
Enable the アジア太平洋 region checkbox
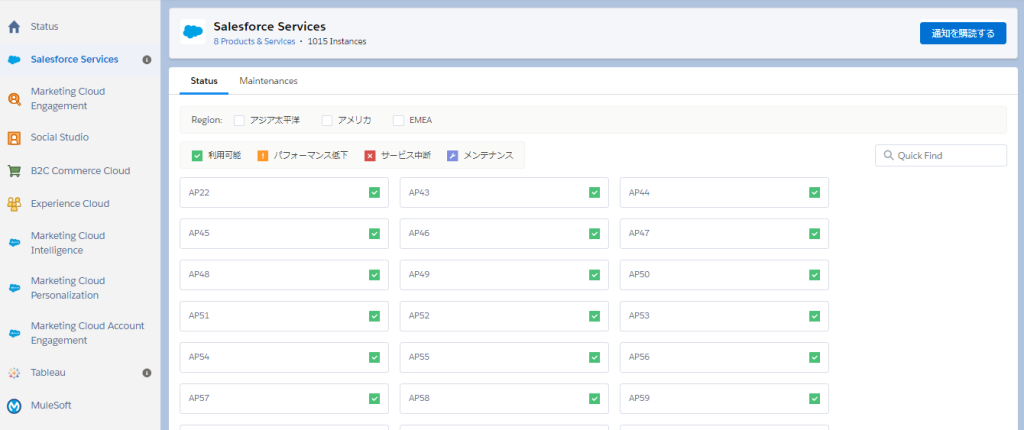point(239,120)
